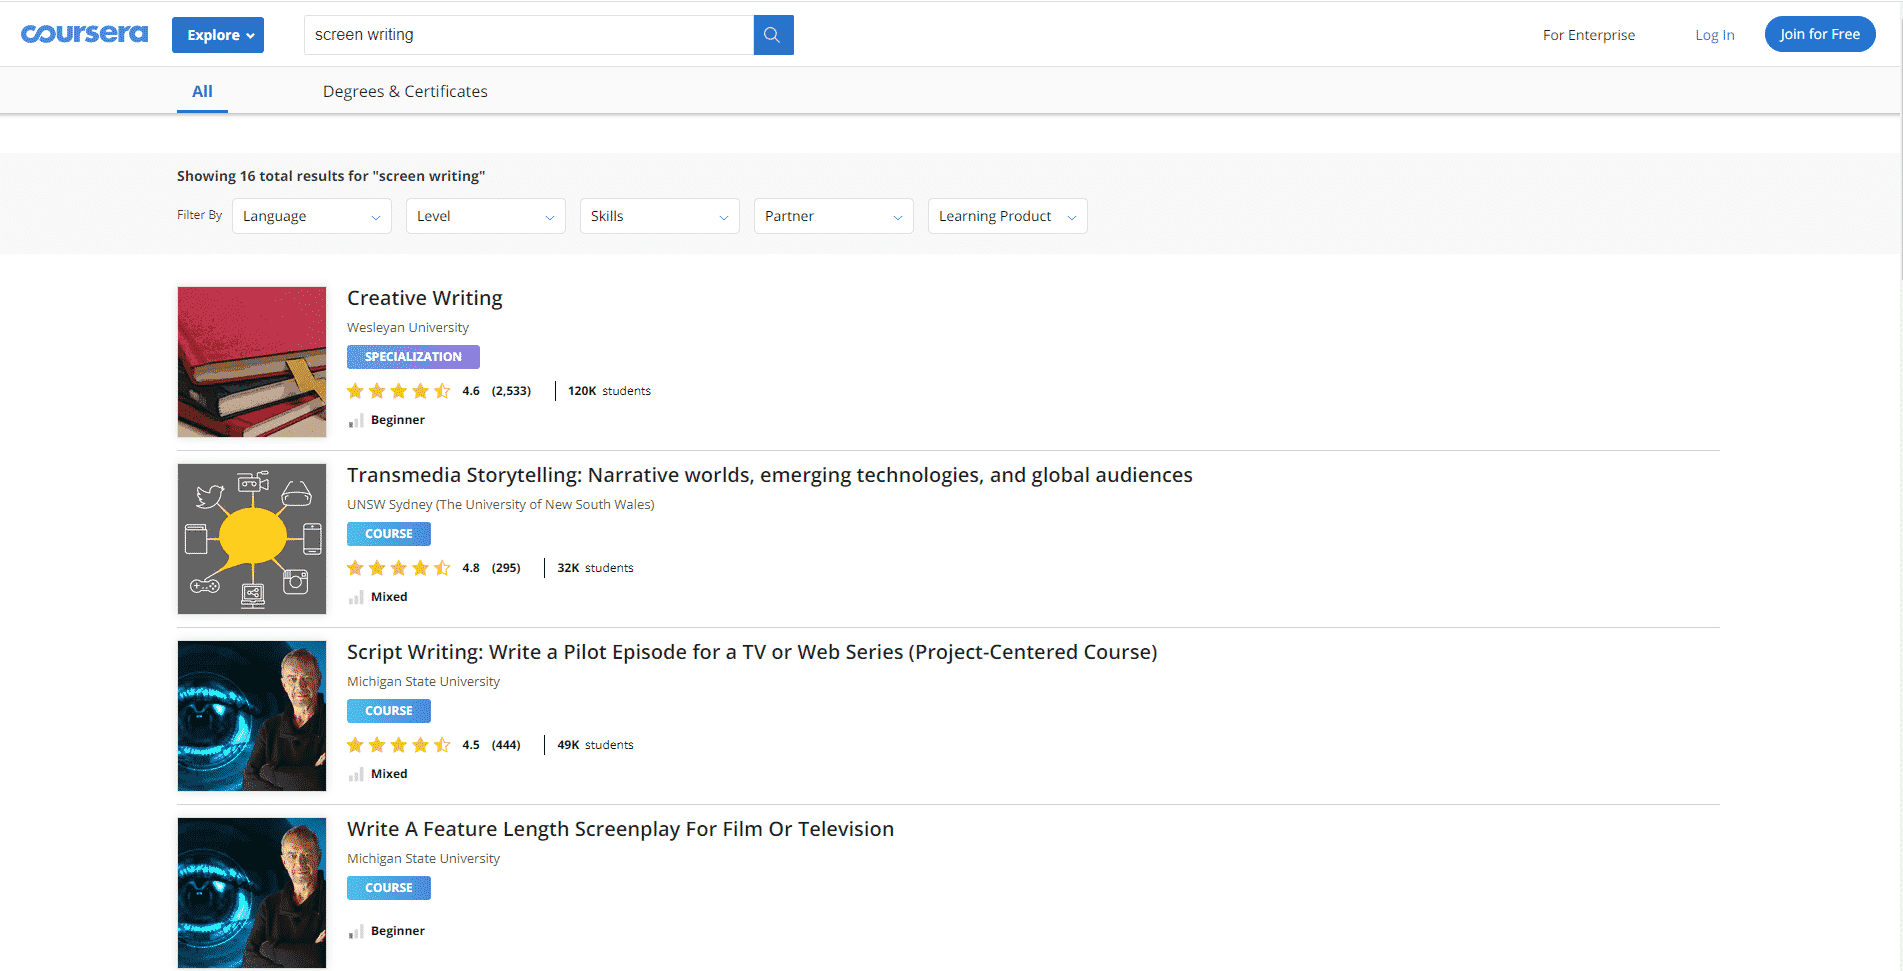Click the yellow speech bubble Transmedia thumbnail
Screen dimensions: 1903x971
(x=252, y=539)
